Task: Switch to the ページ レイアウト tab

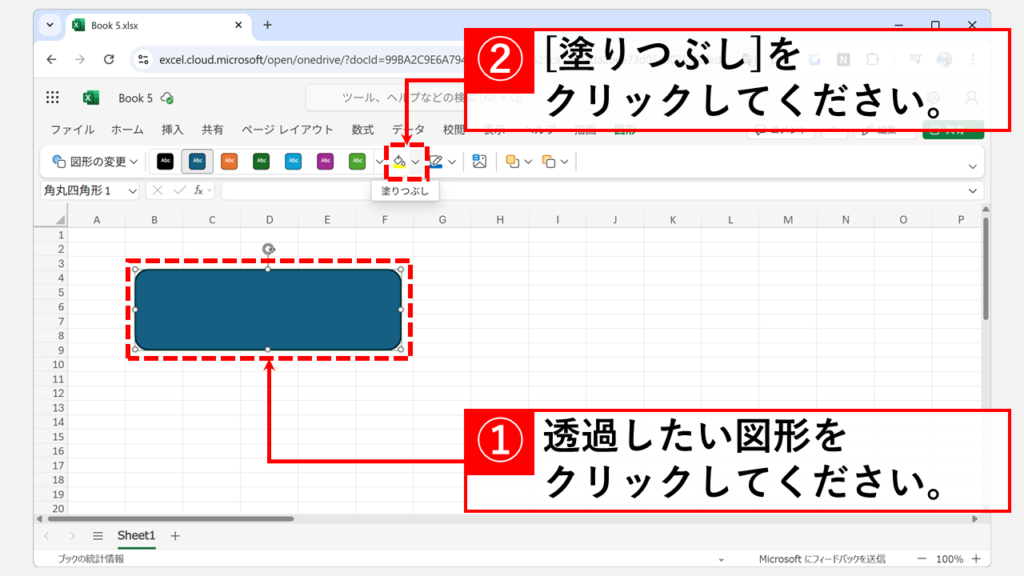Action: point(287,129)
